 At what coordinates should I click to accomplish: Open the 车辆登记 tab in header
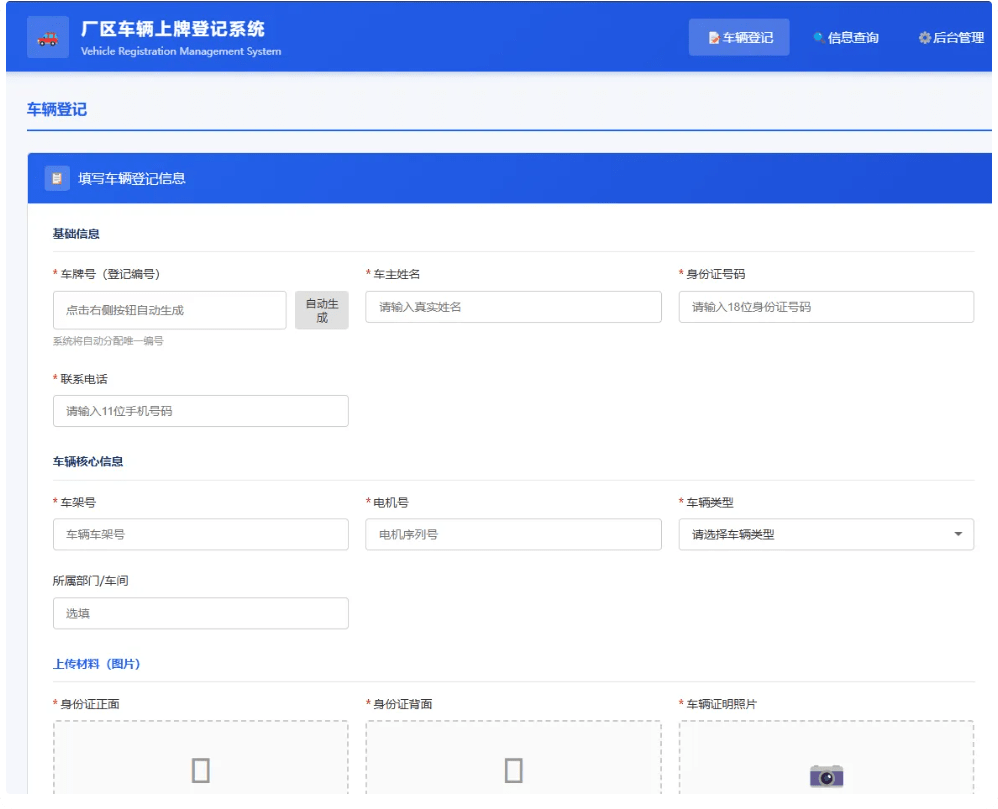click(x=739, y=38)
